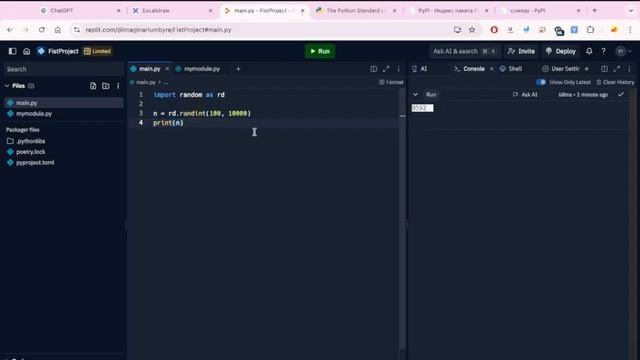
Task: Switch to cowsay PyPI browser tab
Action: click(x=541, y=11)
